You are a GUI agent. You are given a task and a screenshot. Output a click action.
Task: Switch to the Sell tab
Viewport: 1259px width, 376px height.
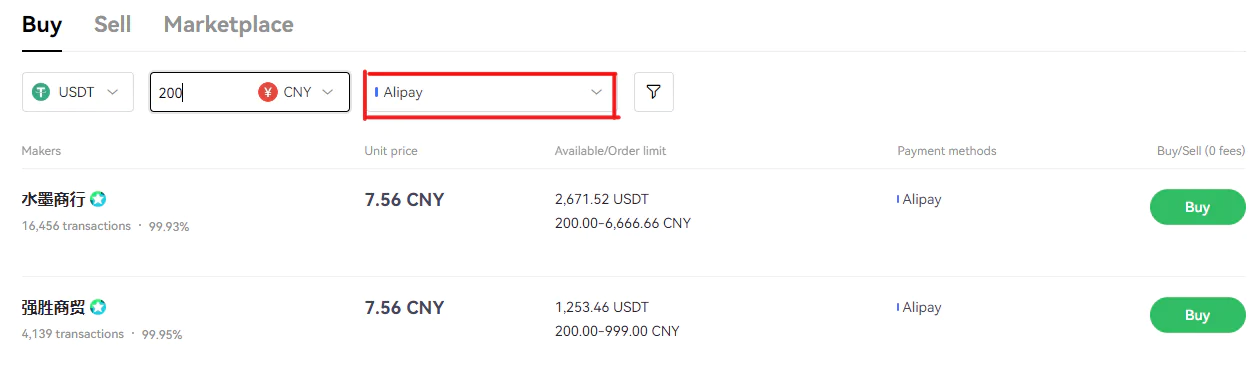(x=112, y=24)
